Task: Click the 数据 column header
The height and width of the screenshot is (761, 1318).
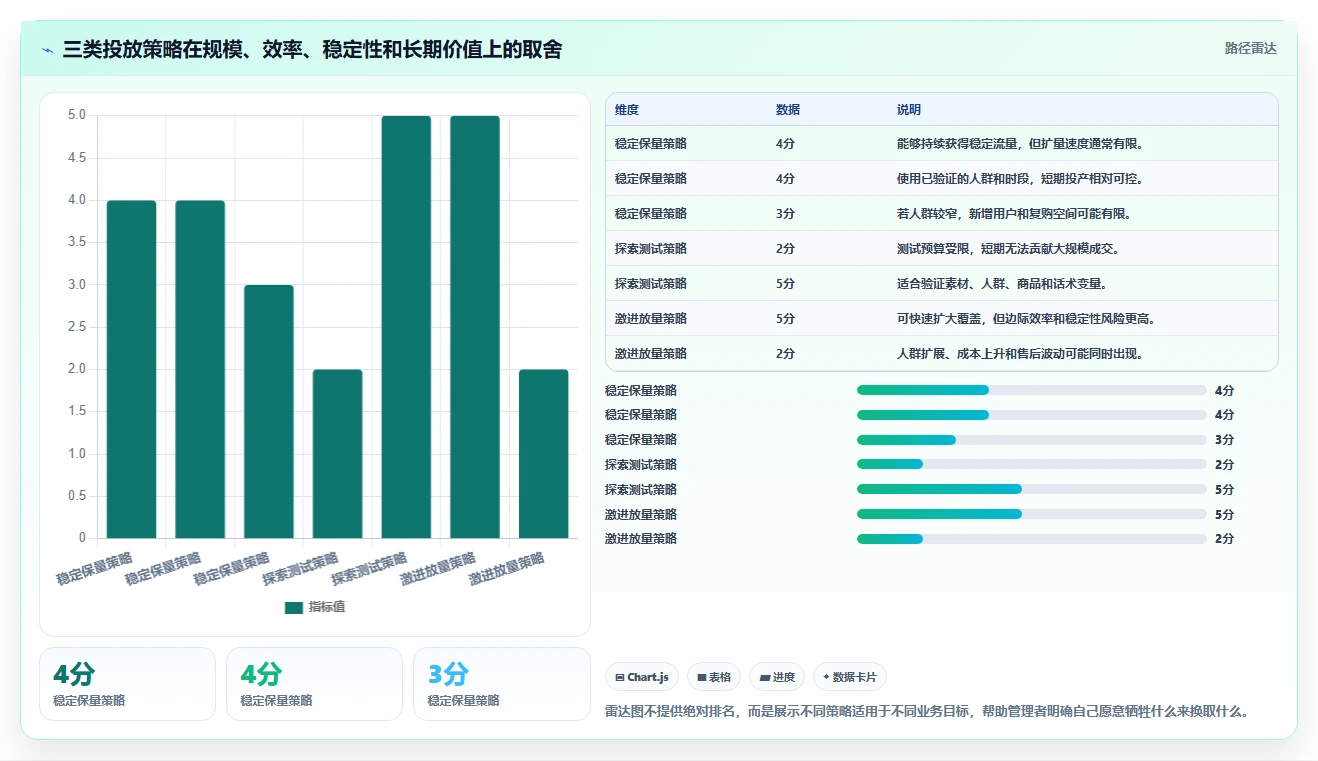Action: coord(788,110)
